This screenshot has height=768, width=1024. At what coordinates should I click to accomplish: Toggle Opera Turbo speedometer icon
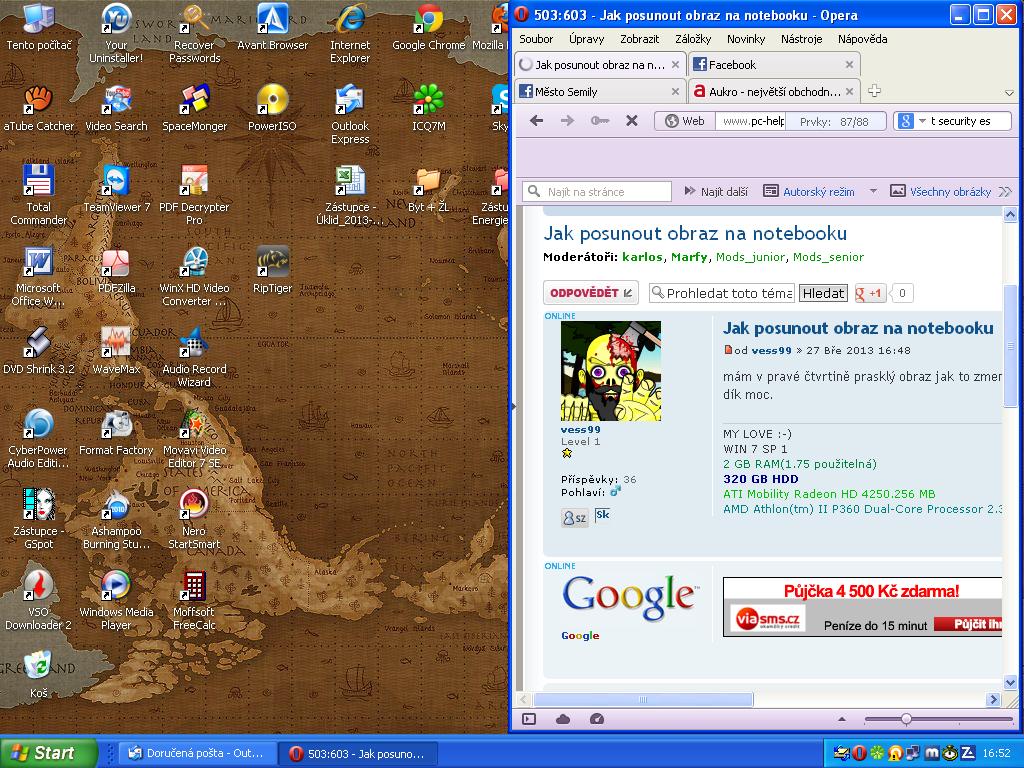[x=596, y=719]
